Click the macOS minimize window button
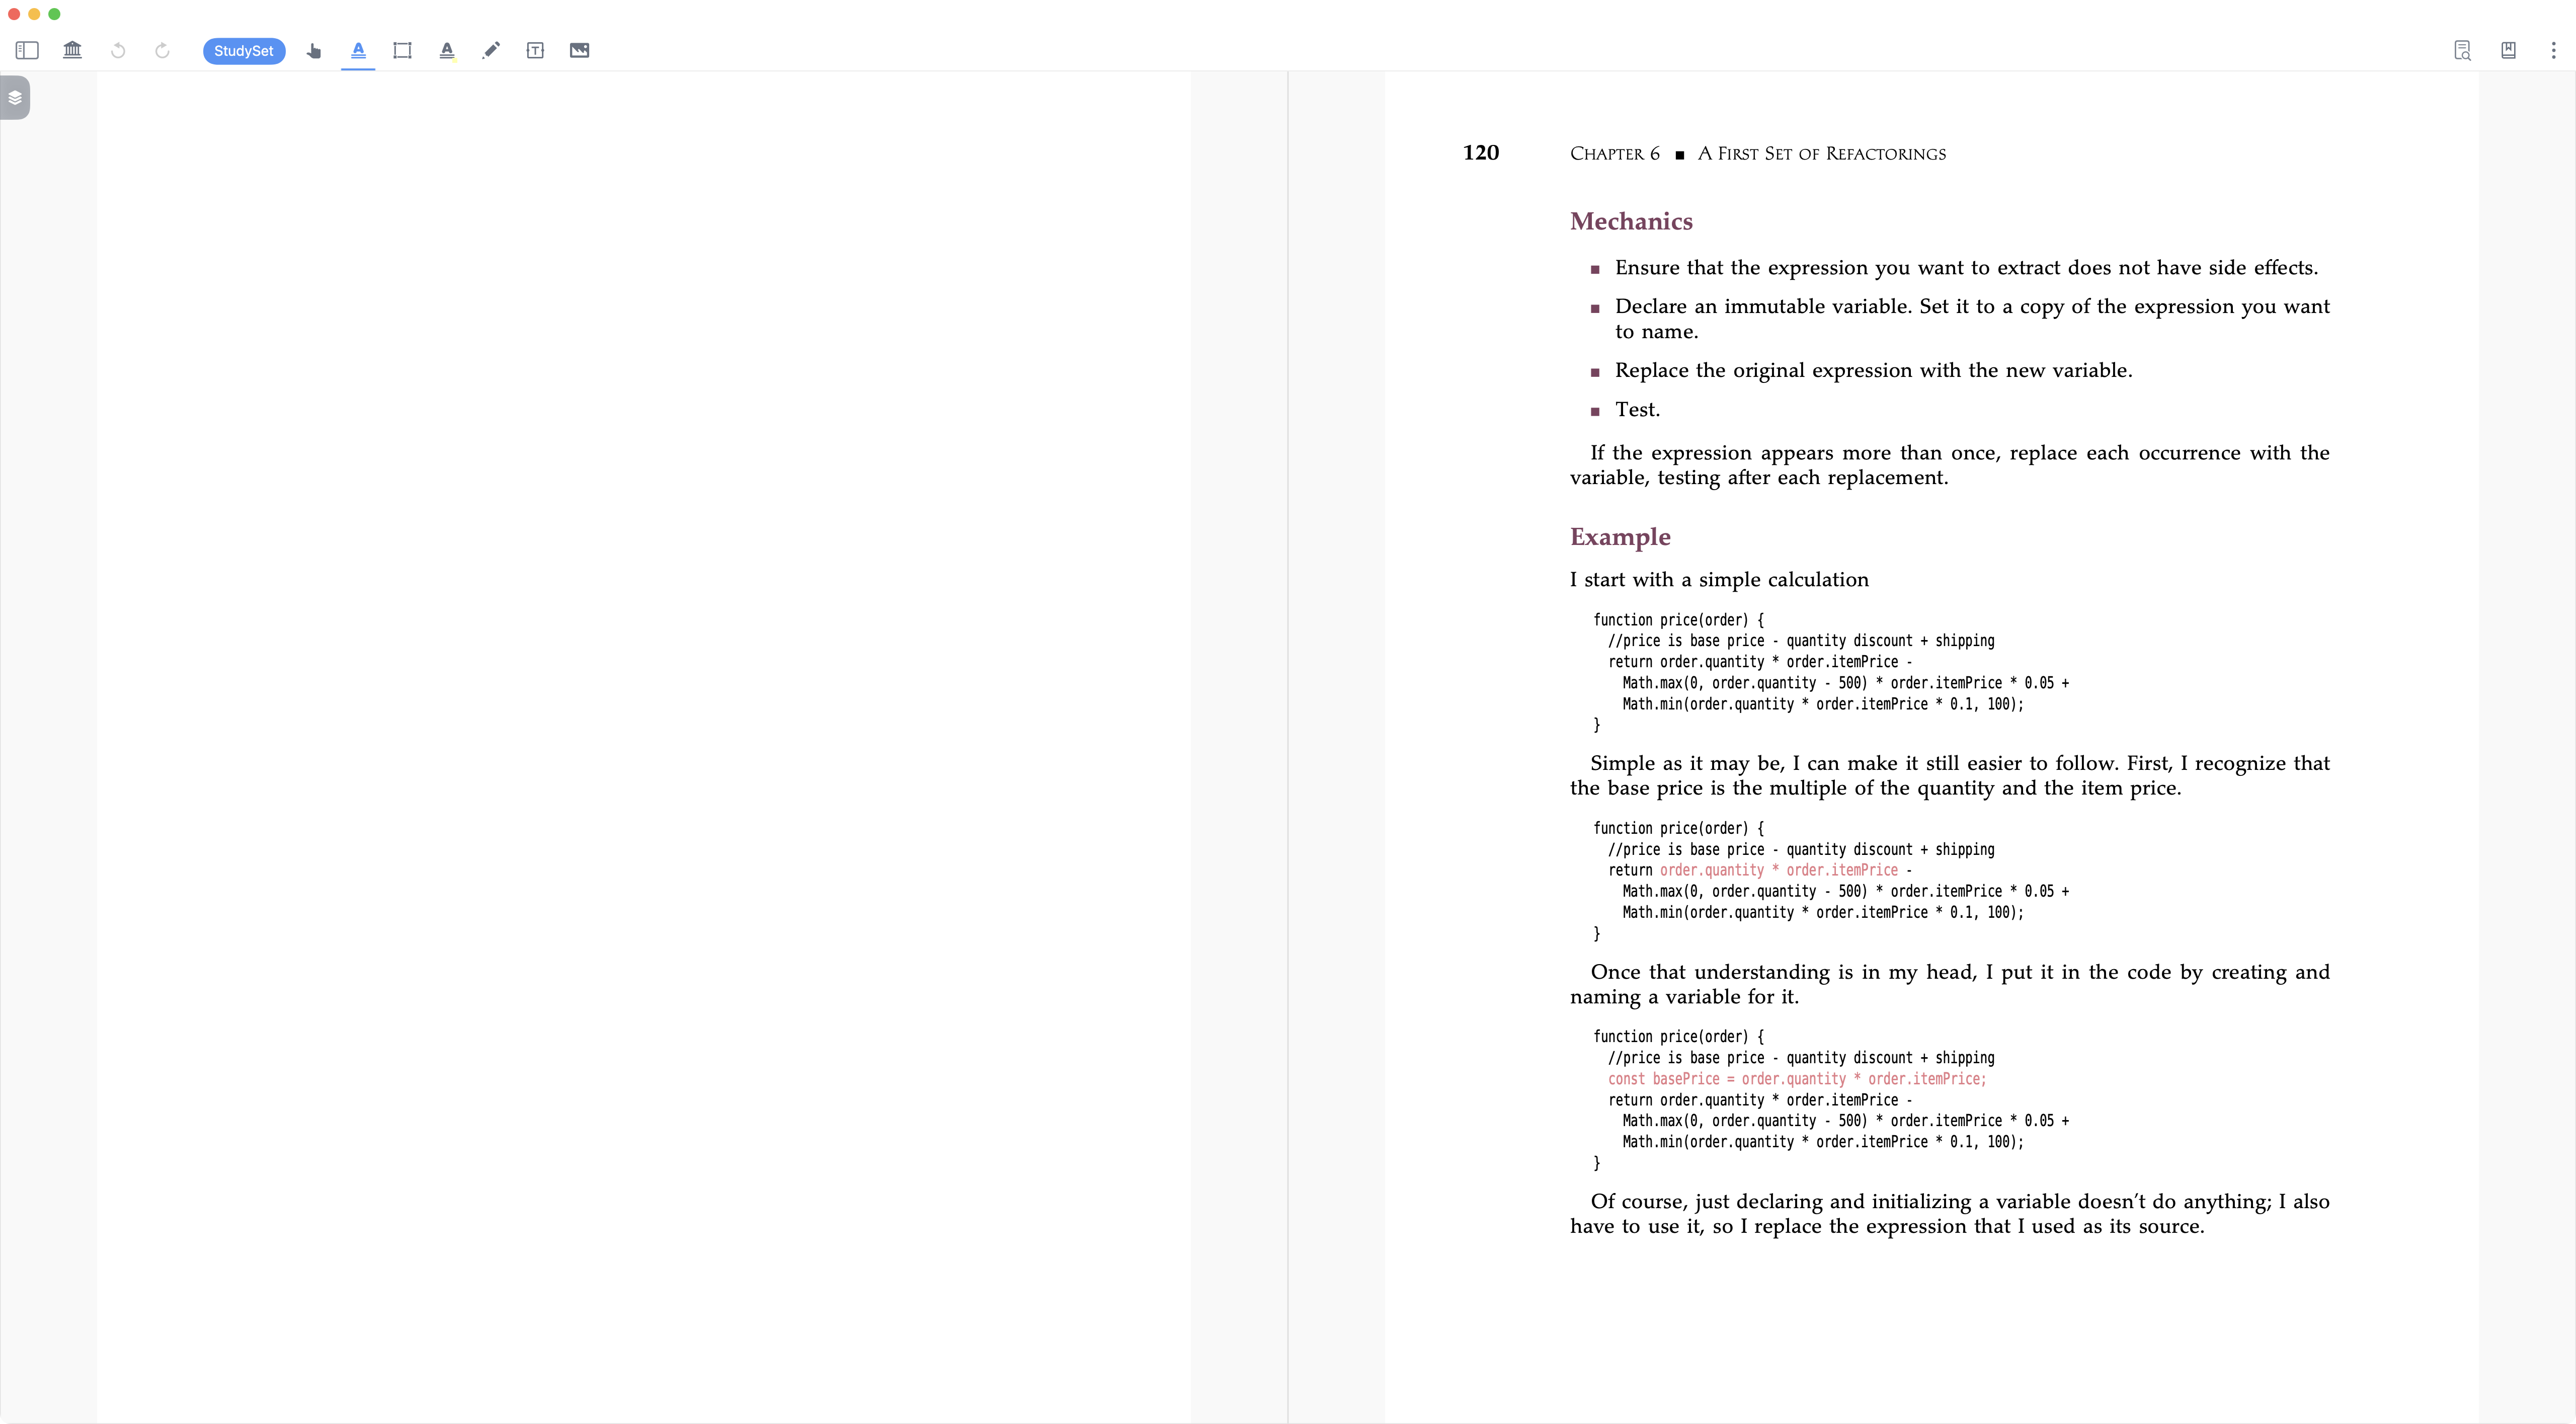Viewport: 2576px width, 1424px height. (34, 14)
